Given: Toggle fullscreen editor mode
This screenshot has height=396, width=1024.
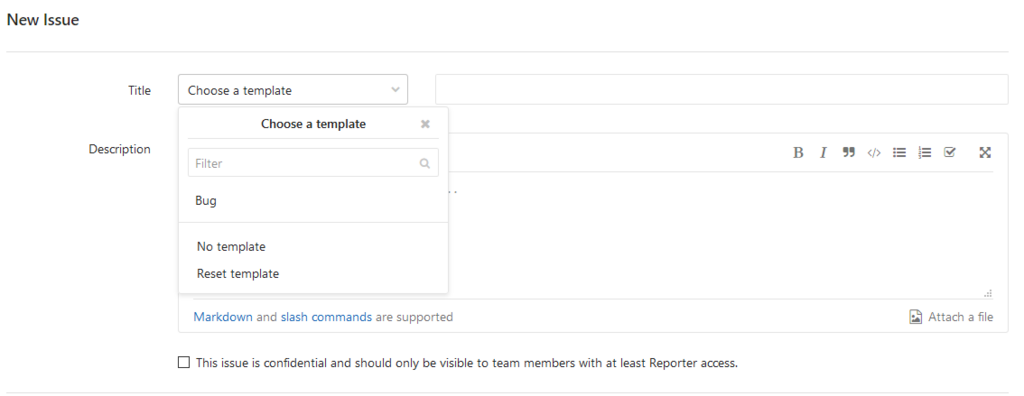Looking at the screenshot, I should [x=985, y=152].
